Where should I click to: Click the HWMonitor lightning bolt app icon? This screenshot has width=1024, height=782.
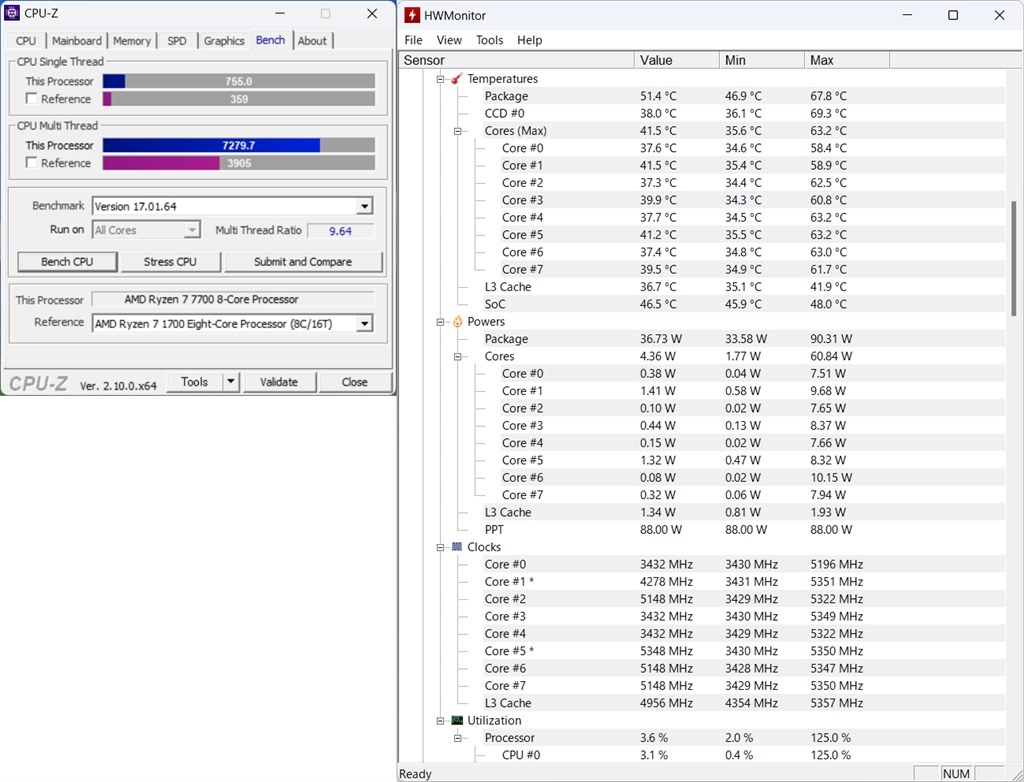[411, 15]
